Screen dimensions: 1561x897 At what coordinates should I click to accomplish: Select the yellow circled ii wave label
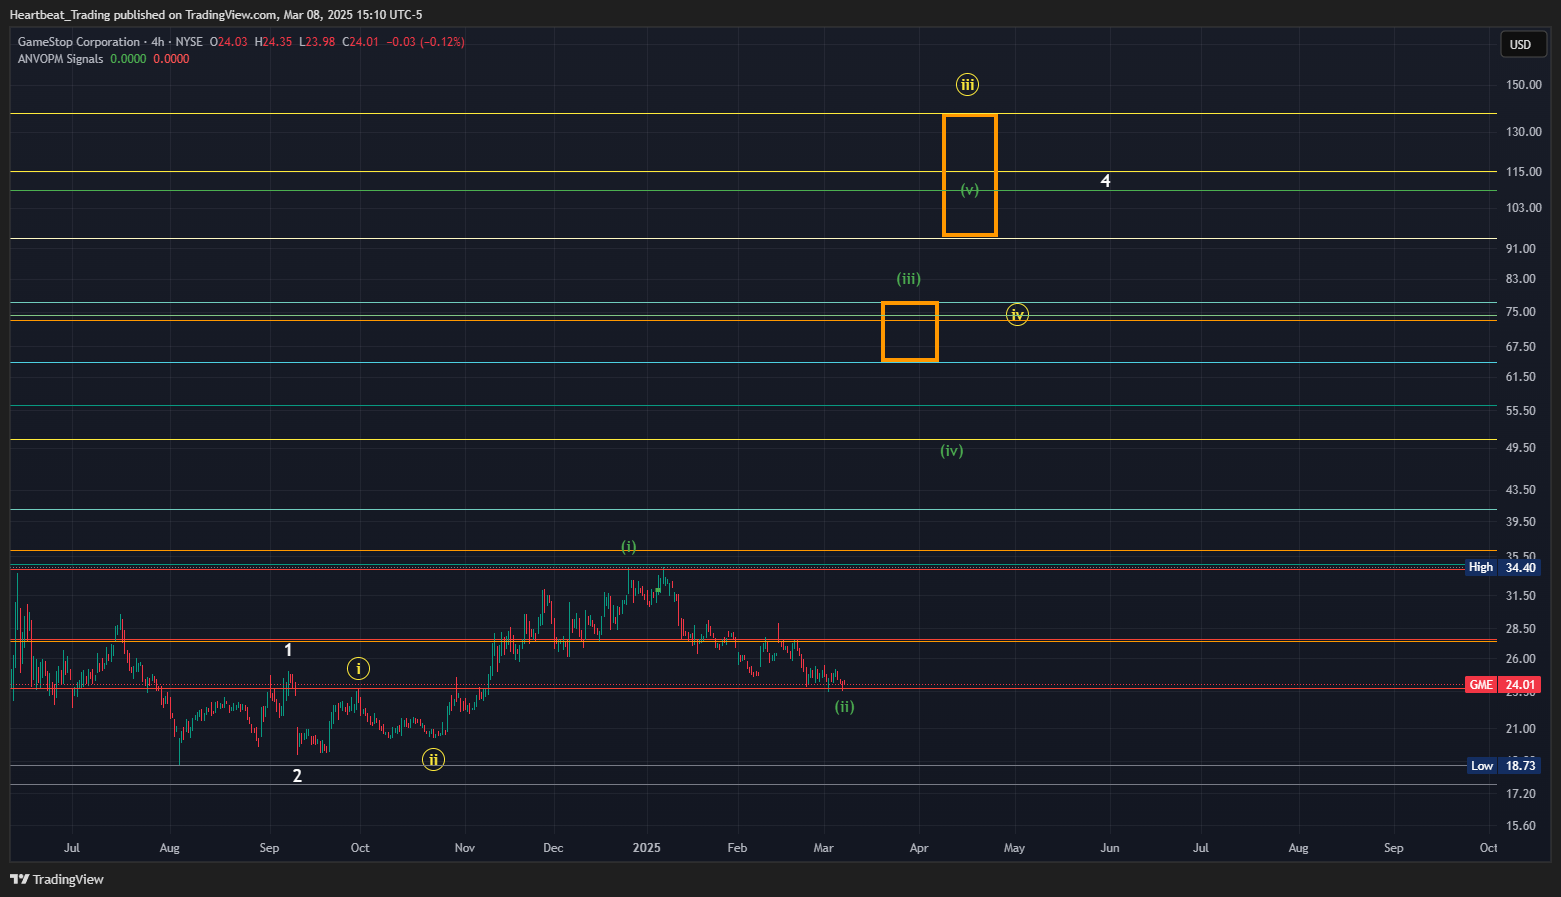[x=433, y=759]
